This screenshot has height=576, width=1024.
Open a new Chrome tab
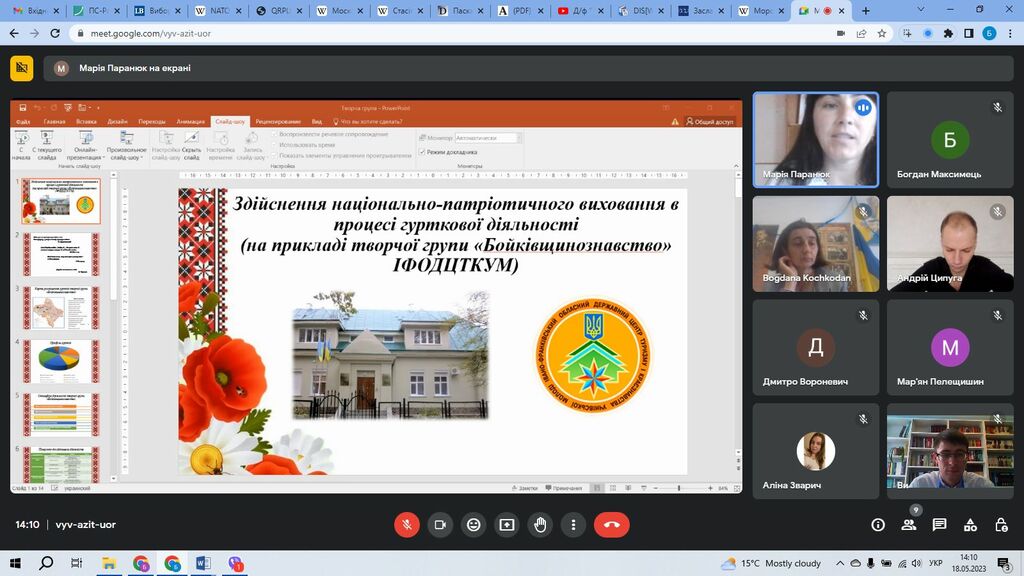pos(866,11)
